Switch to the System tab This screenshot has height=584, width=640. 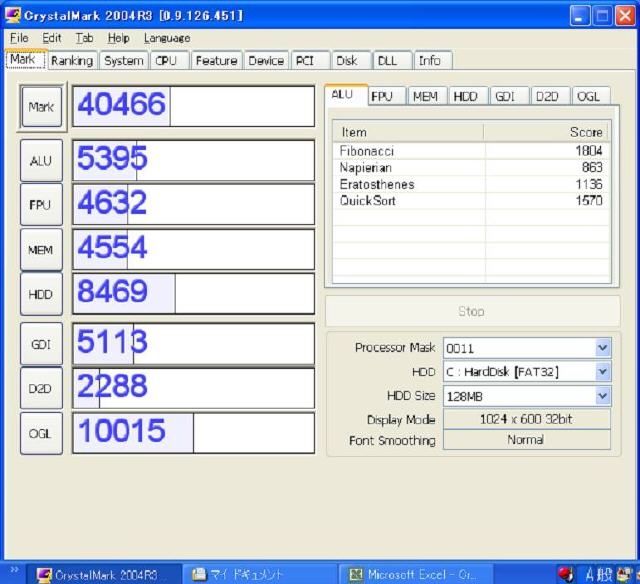coord(124,61)
